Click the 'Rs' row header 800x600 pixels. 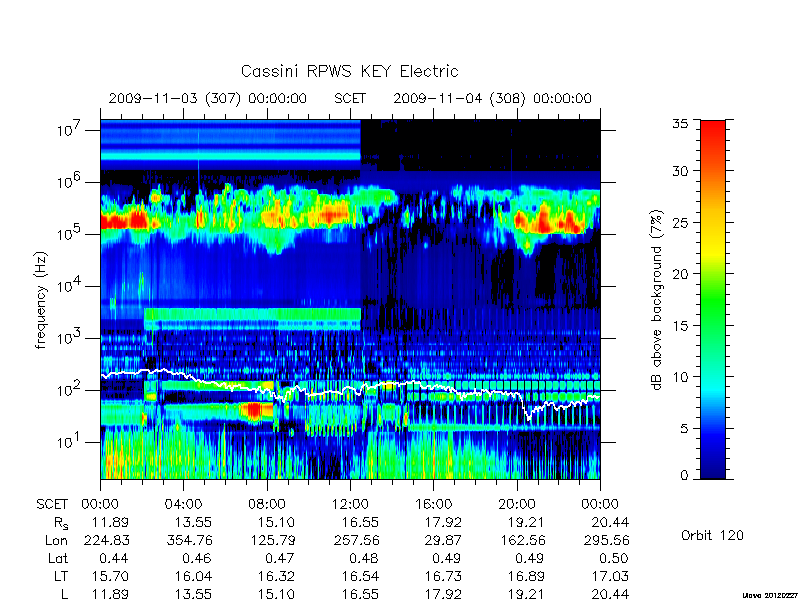click(x=61, y=523)
